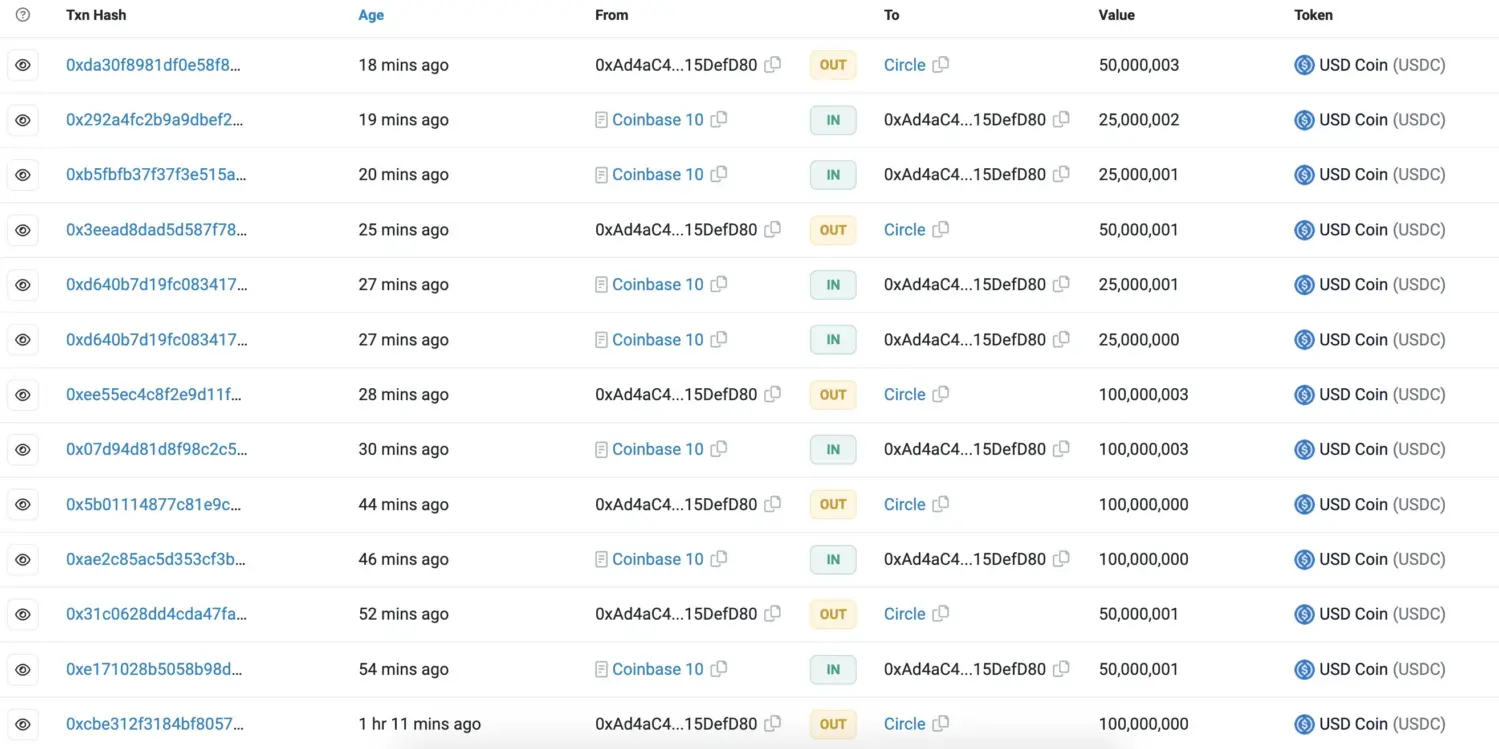Click the IN badge on the 19 mins ago row
Screen dimensions: 1499x749
(832, 119)
